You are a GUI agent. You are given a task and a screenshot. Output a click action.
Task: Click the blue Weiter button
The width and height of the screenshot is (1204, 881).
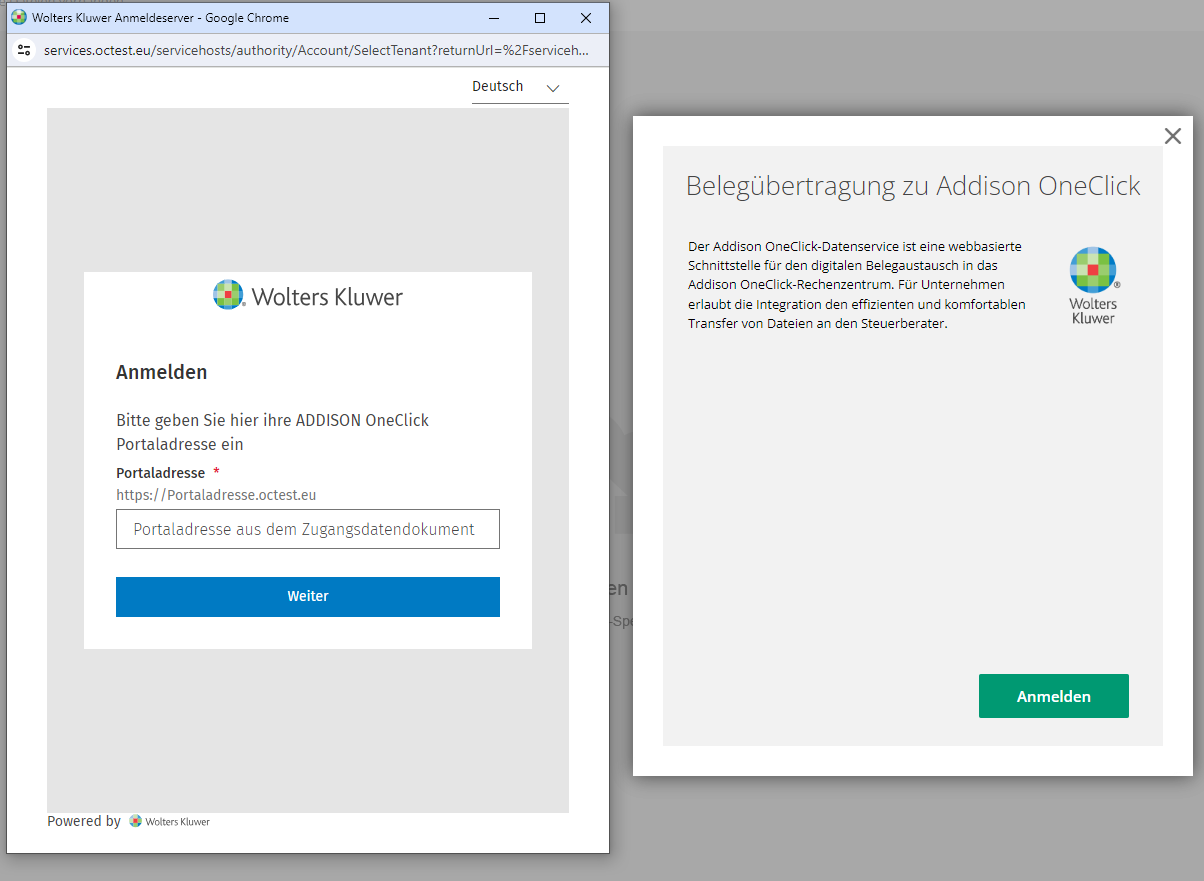click(x=308, y=596)
